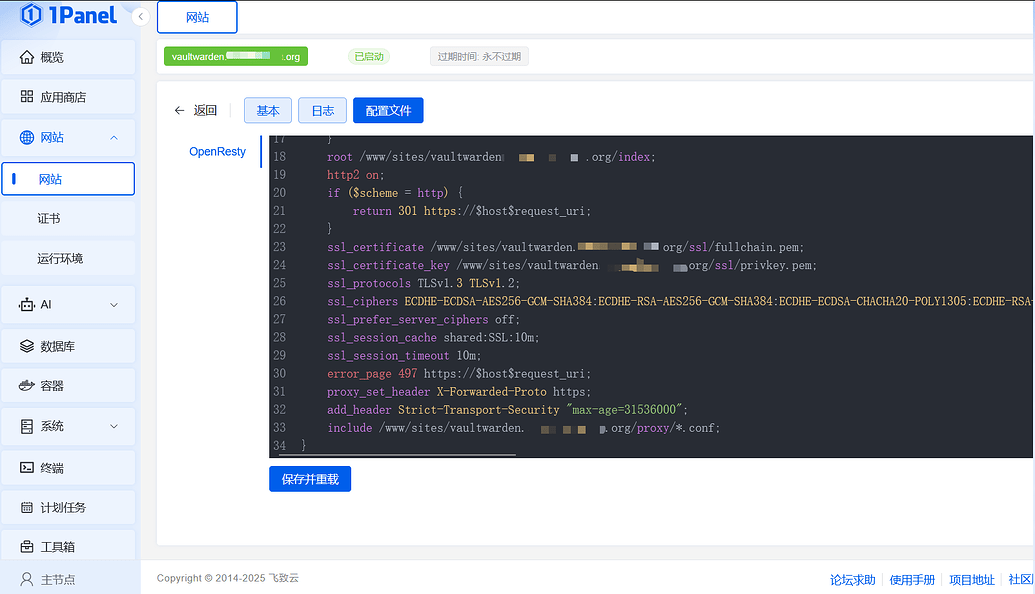Expand the AI menu chevron

tap(114, 305)
